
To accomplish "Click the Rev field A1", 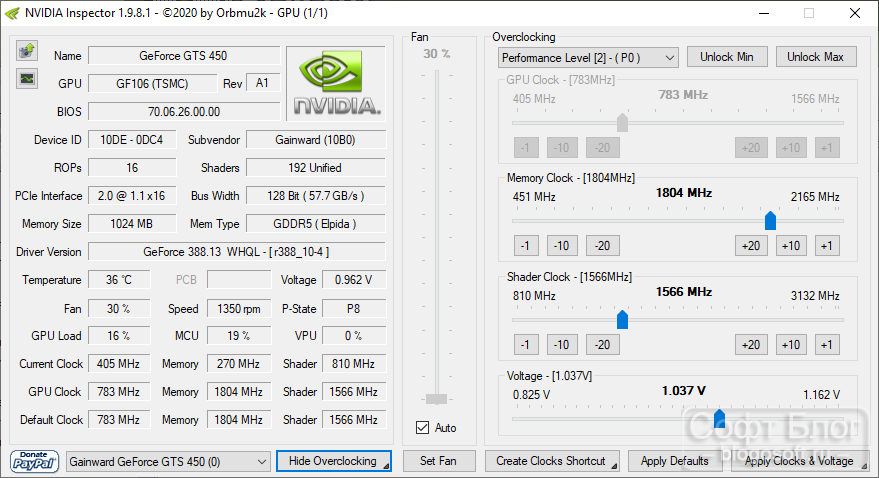I will [x=263, y=83].
